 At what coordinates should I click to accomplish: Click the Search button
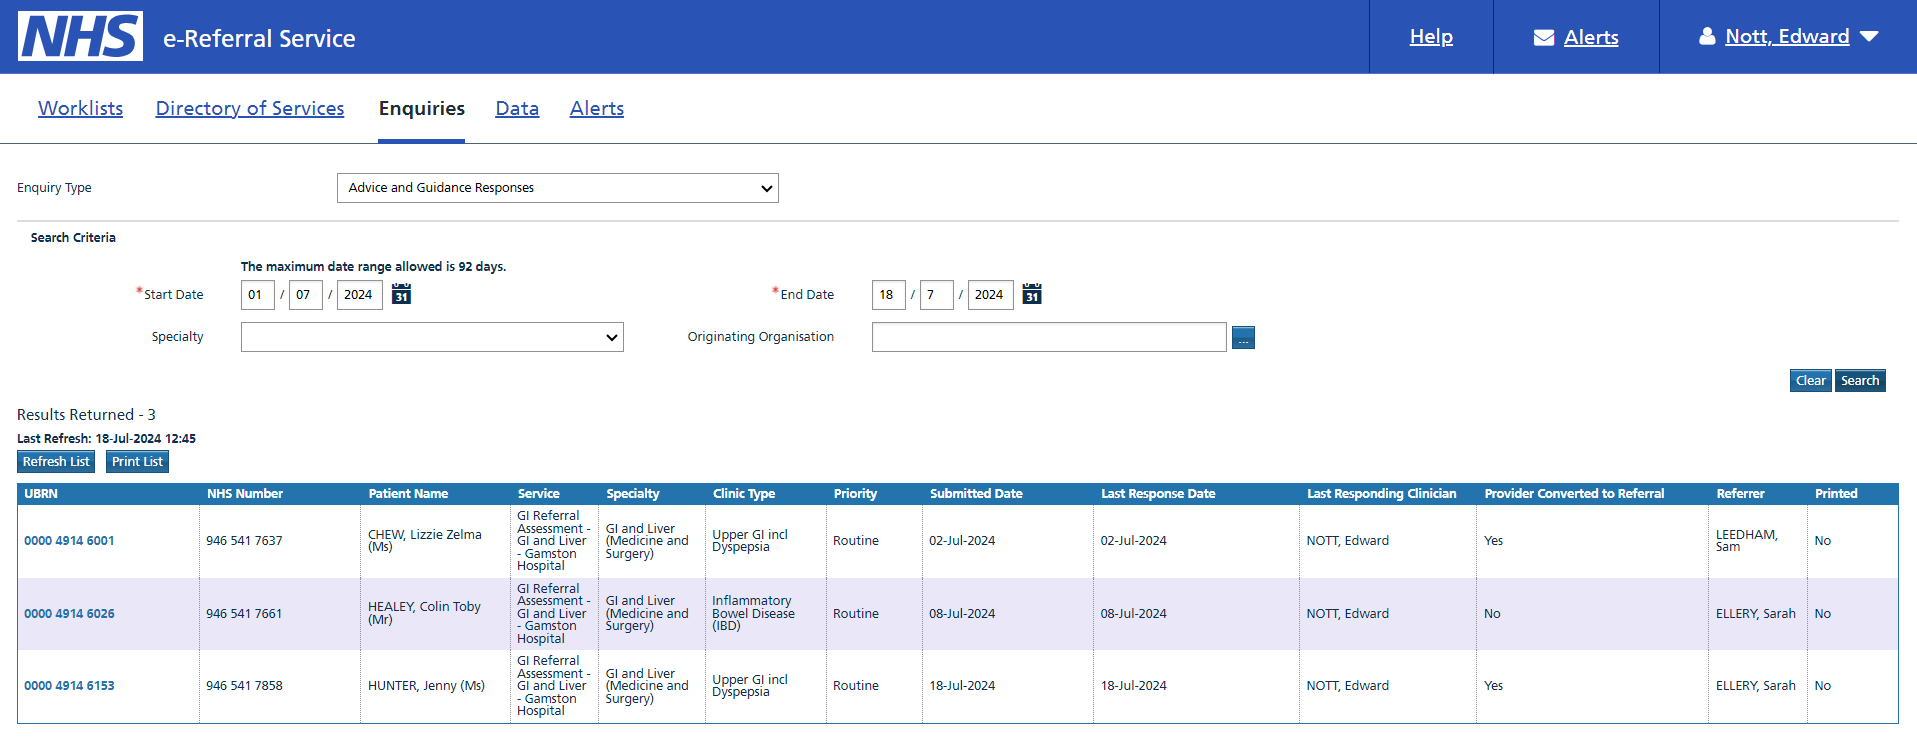1860,381
